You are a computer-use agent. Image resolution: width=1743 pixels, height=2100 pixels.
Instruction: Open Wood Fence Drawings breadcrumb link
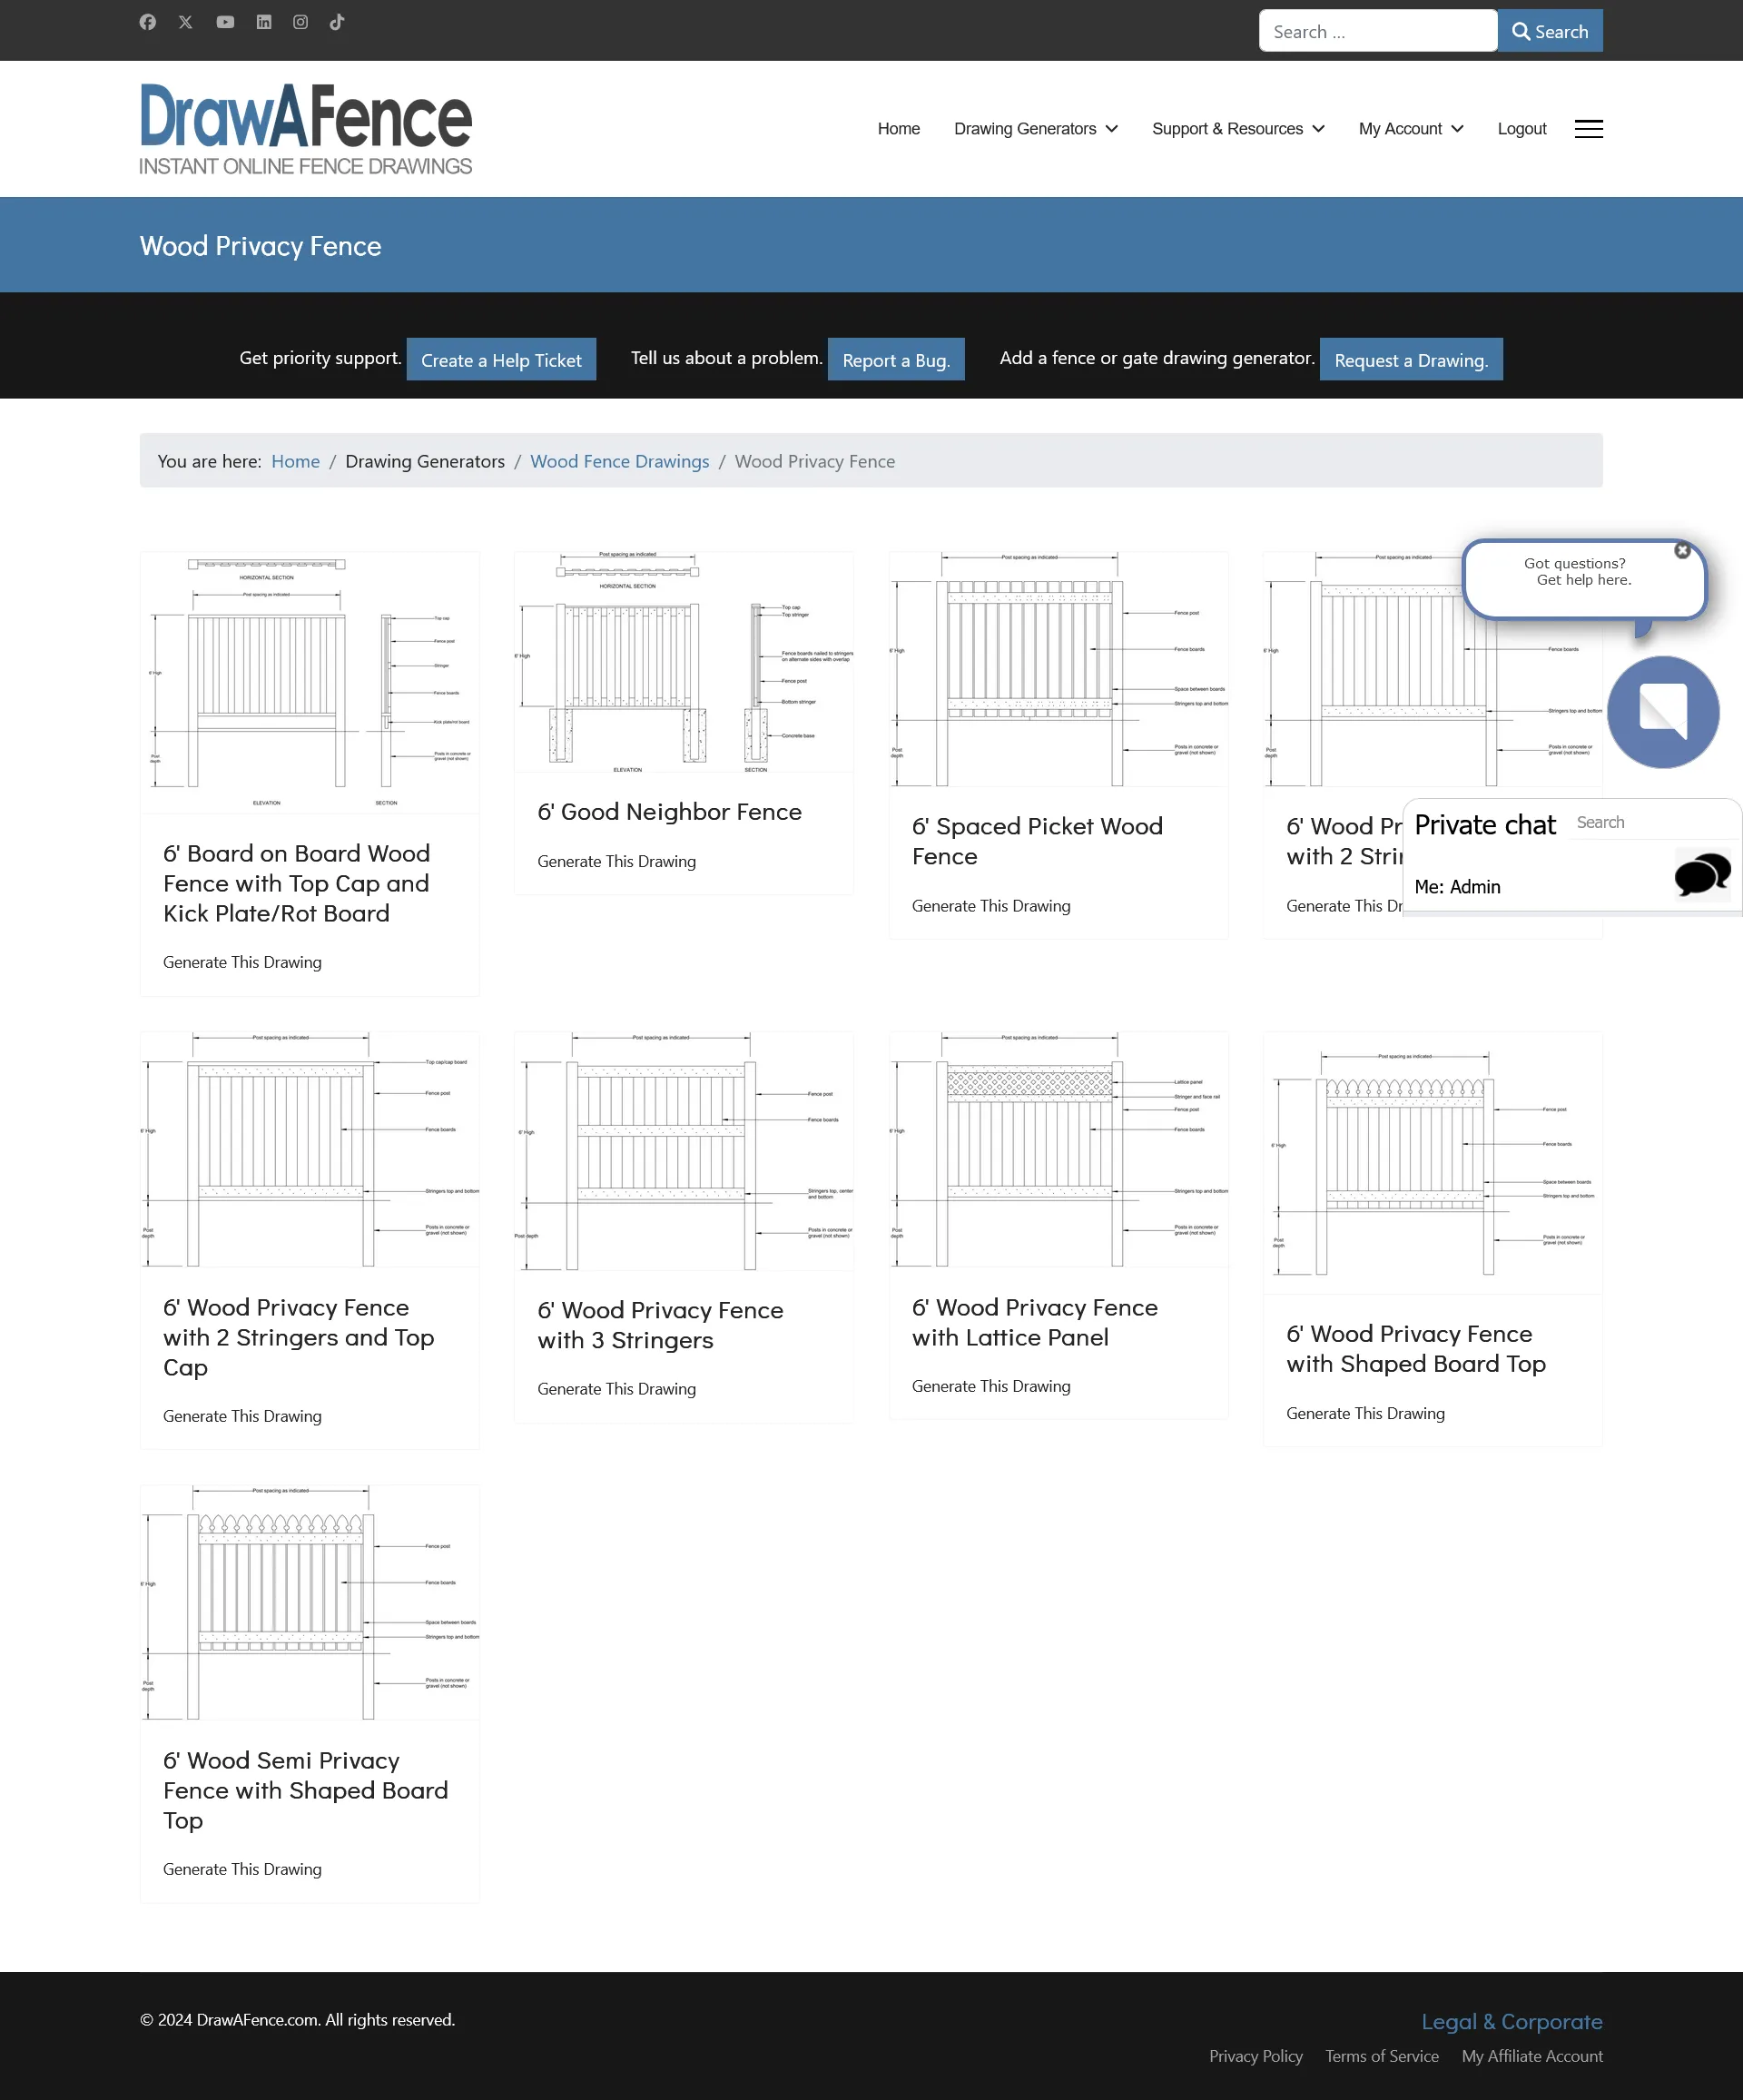(619, 461)
